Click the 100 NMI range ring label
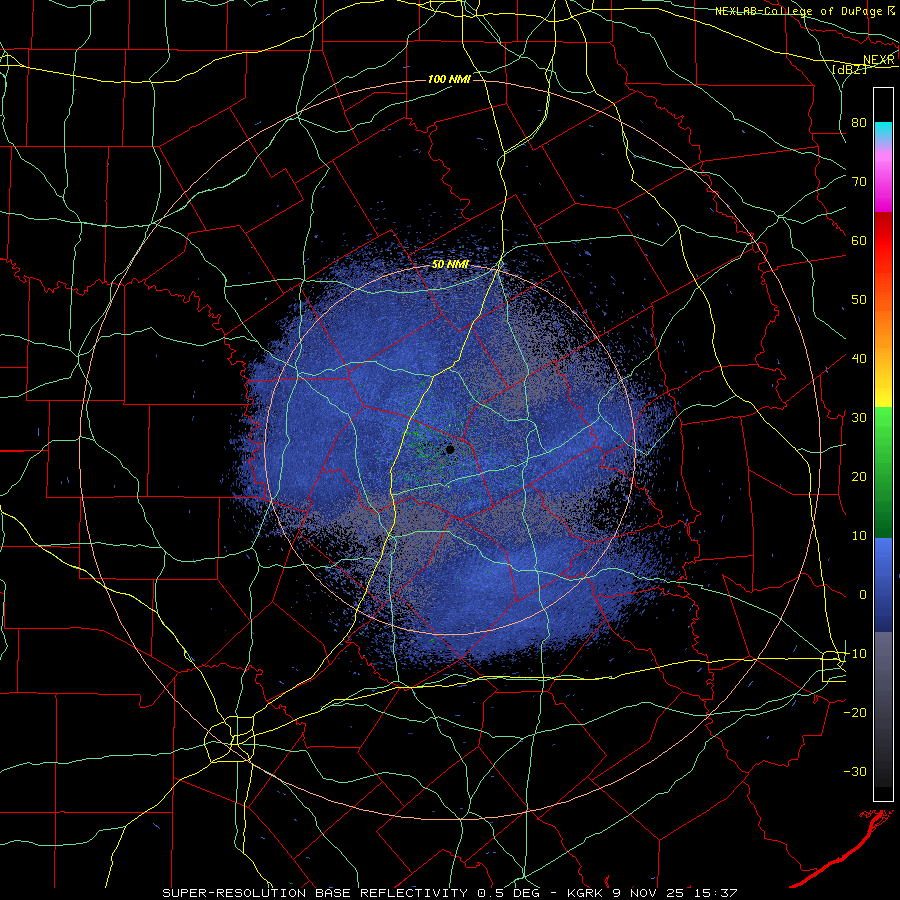The height and width of the screenshot is (900, 900). [x=449, y=79]
